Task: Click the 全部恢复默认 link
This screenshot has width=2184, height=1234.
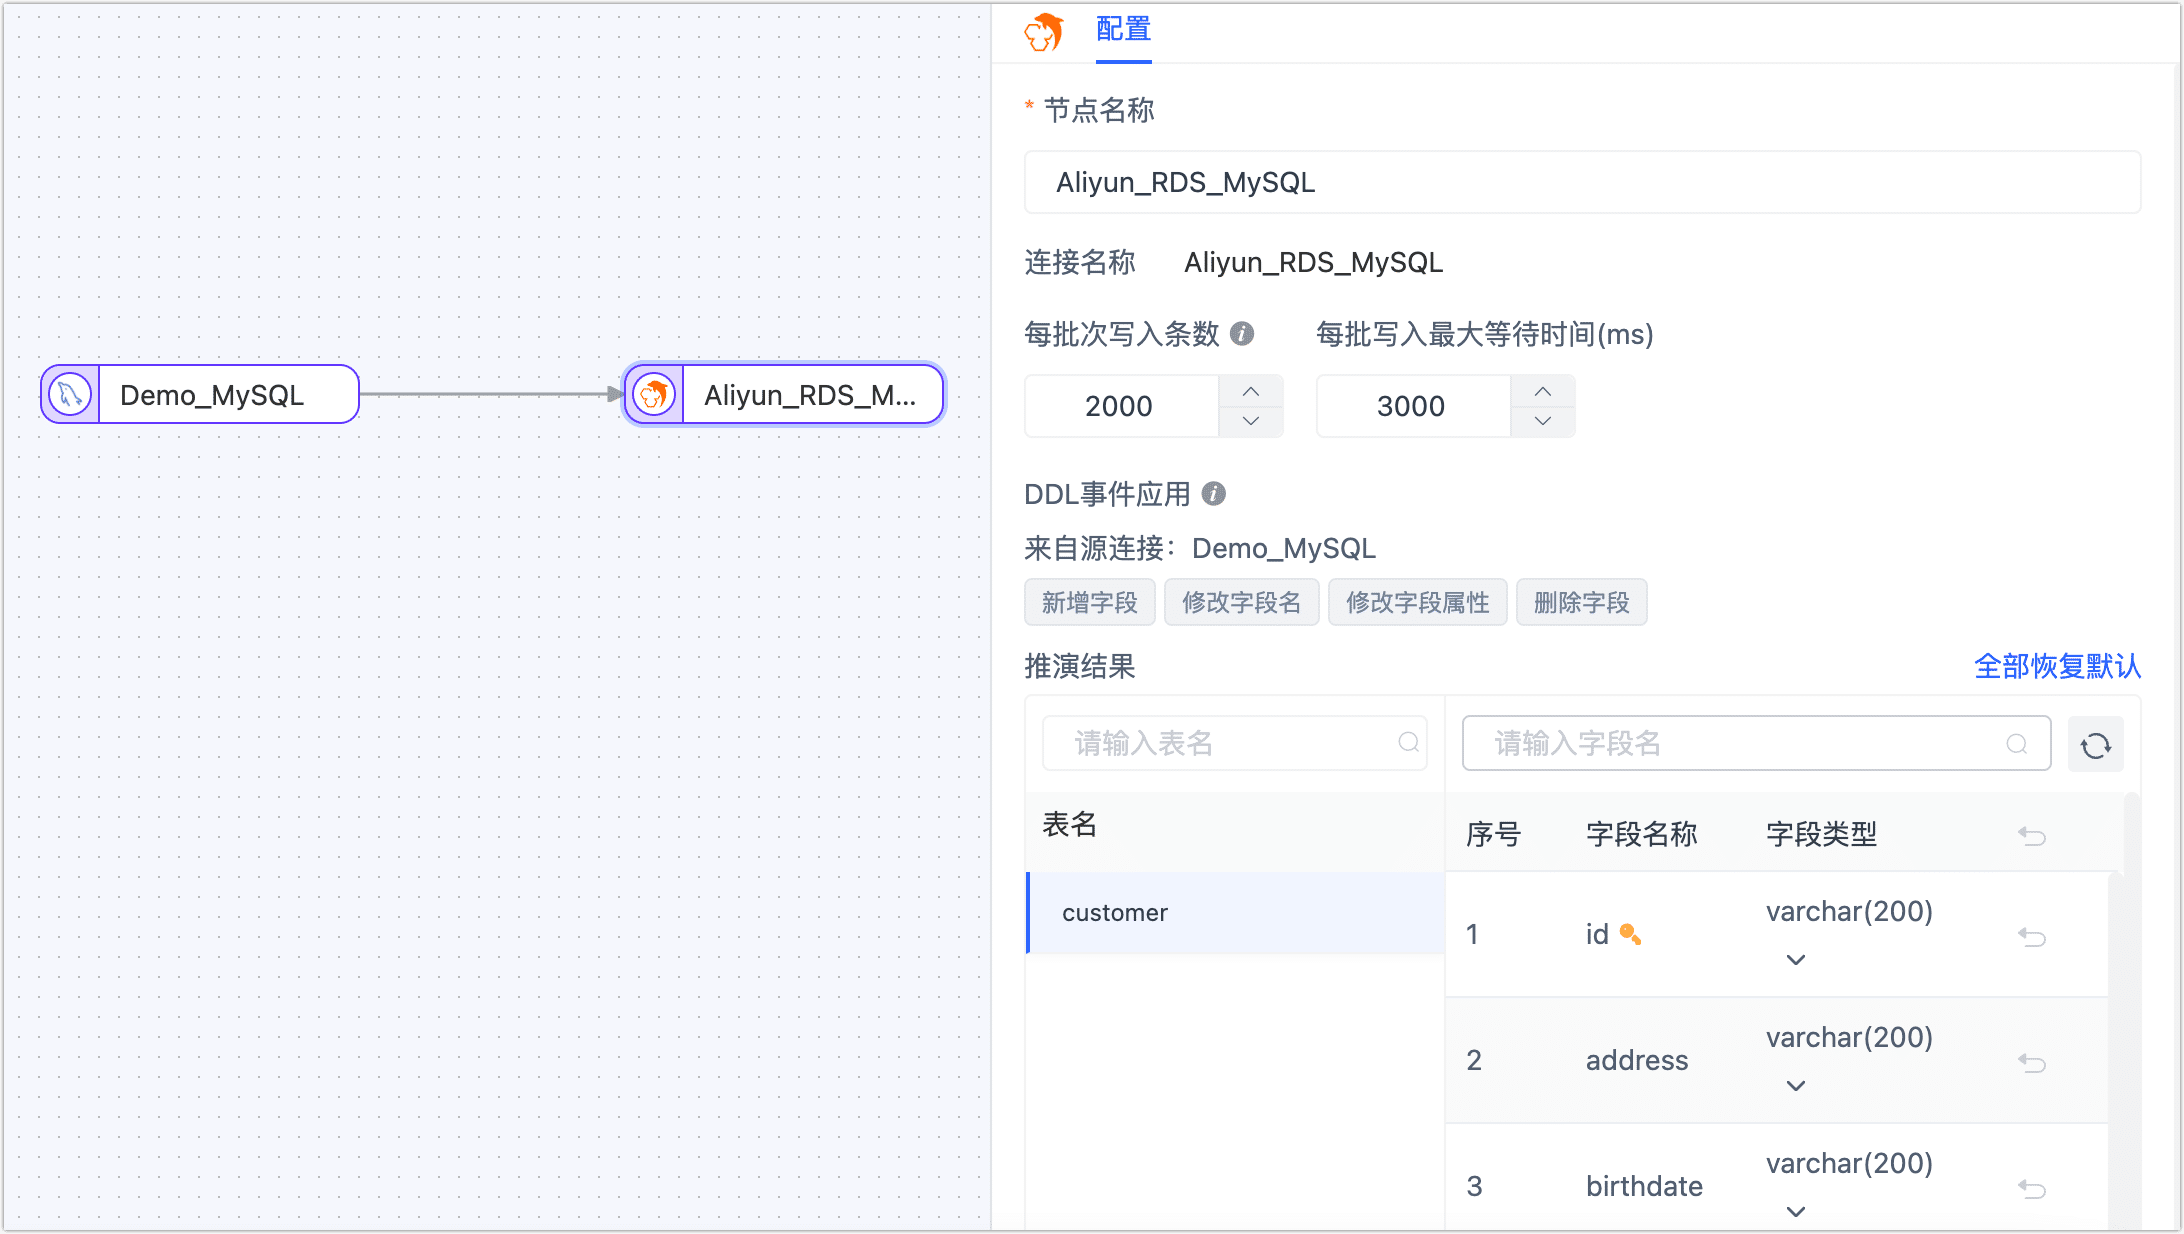Action: (x=2057, y=667)
